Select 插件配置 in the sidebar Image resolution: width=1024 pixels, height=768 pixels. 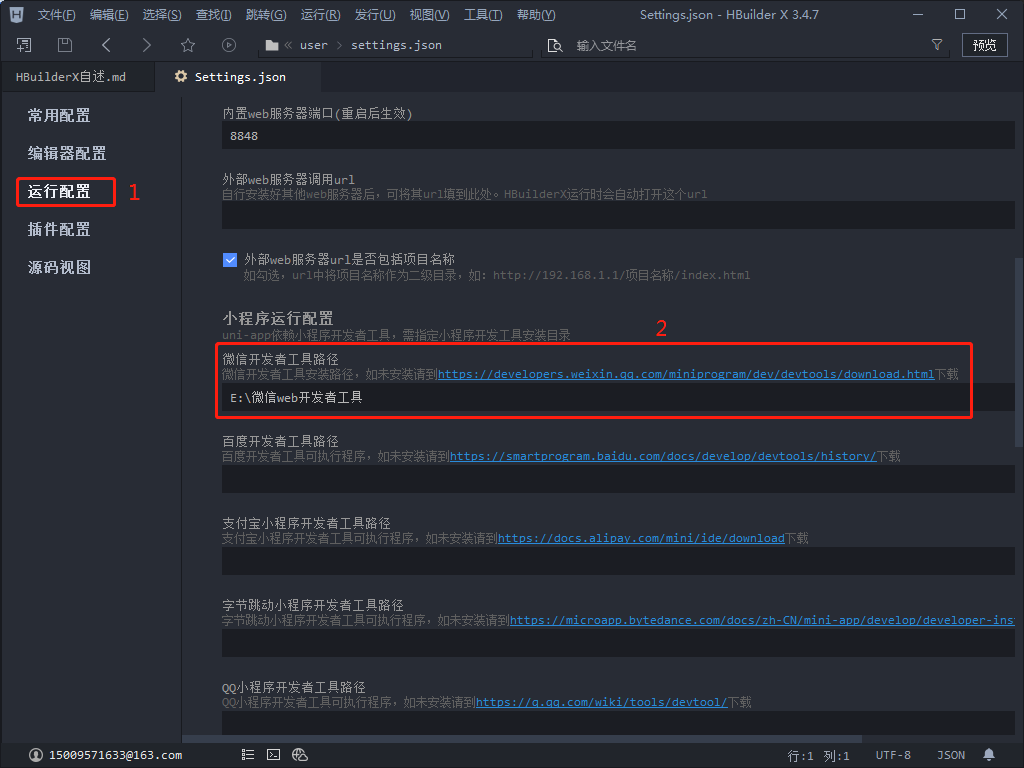(59, 229)
